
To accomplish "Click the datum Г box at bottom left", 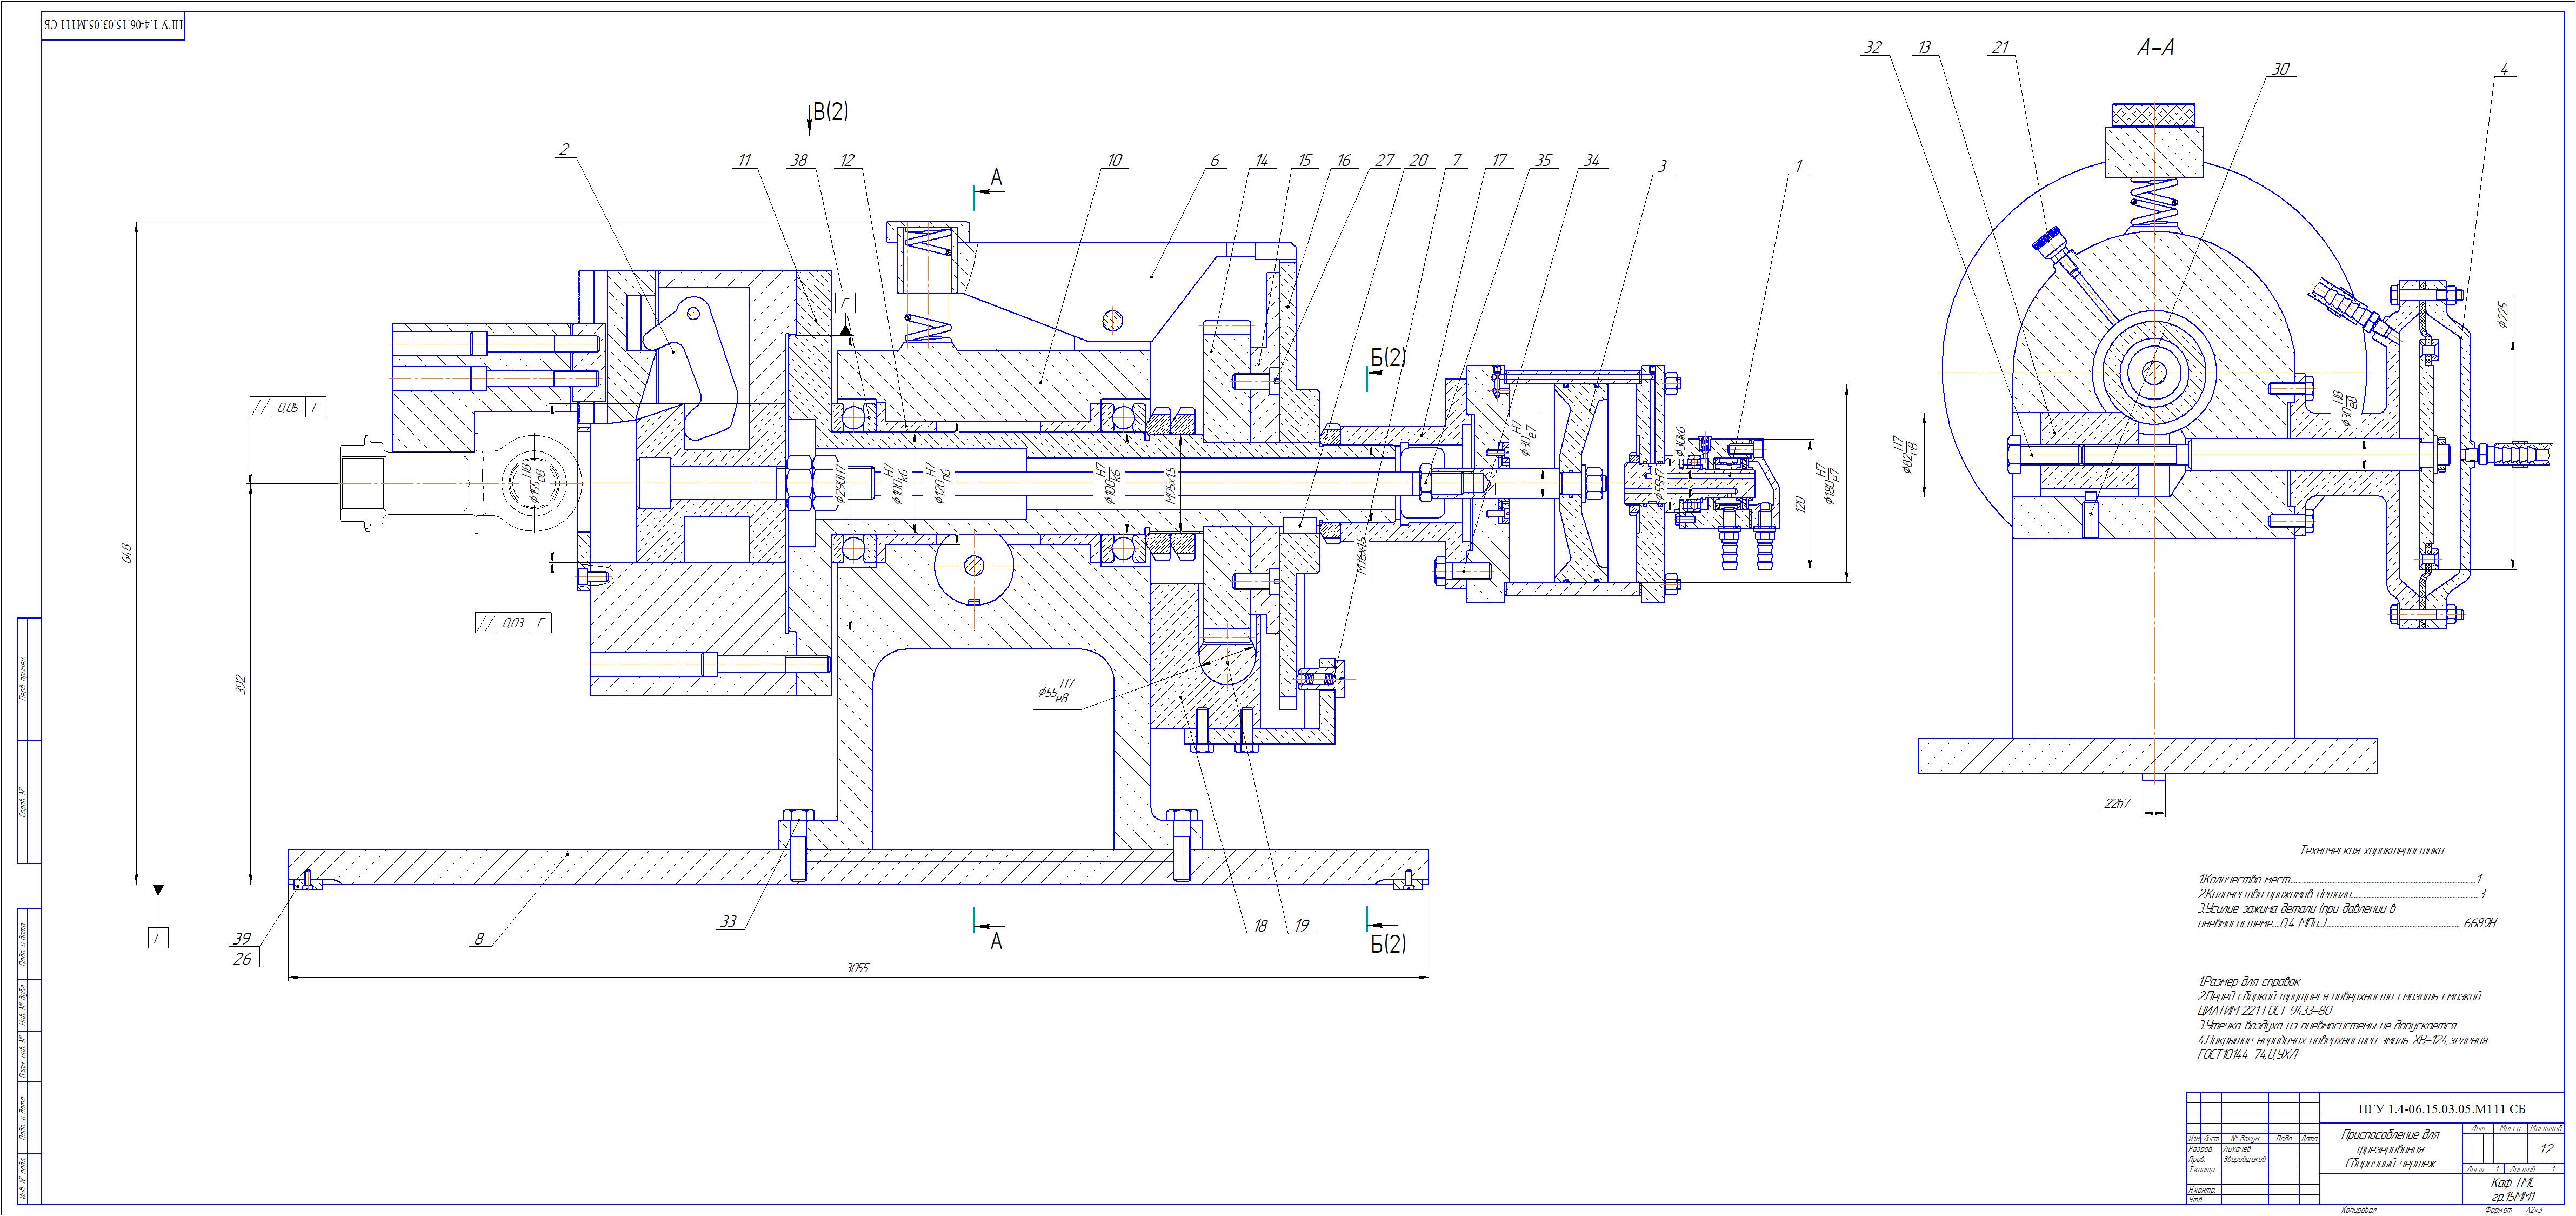I will [x=158, y=938].
